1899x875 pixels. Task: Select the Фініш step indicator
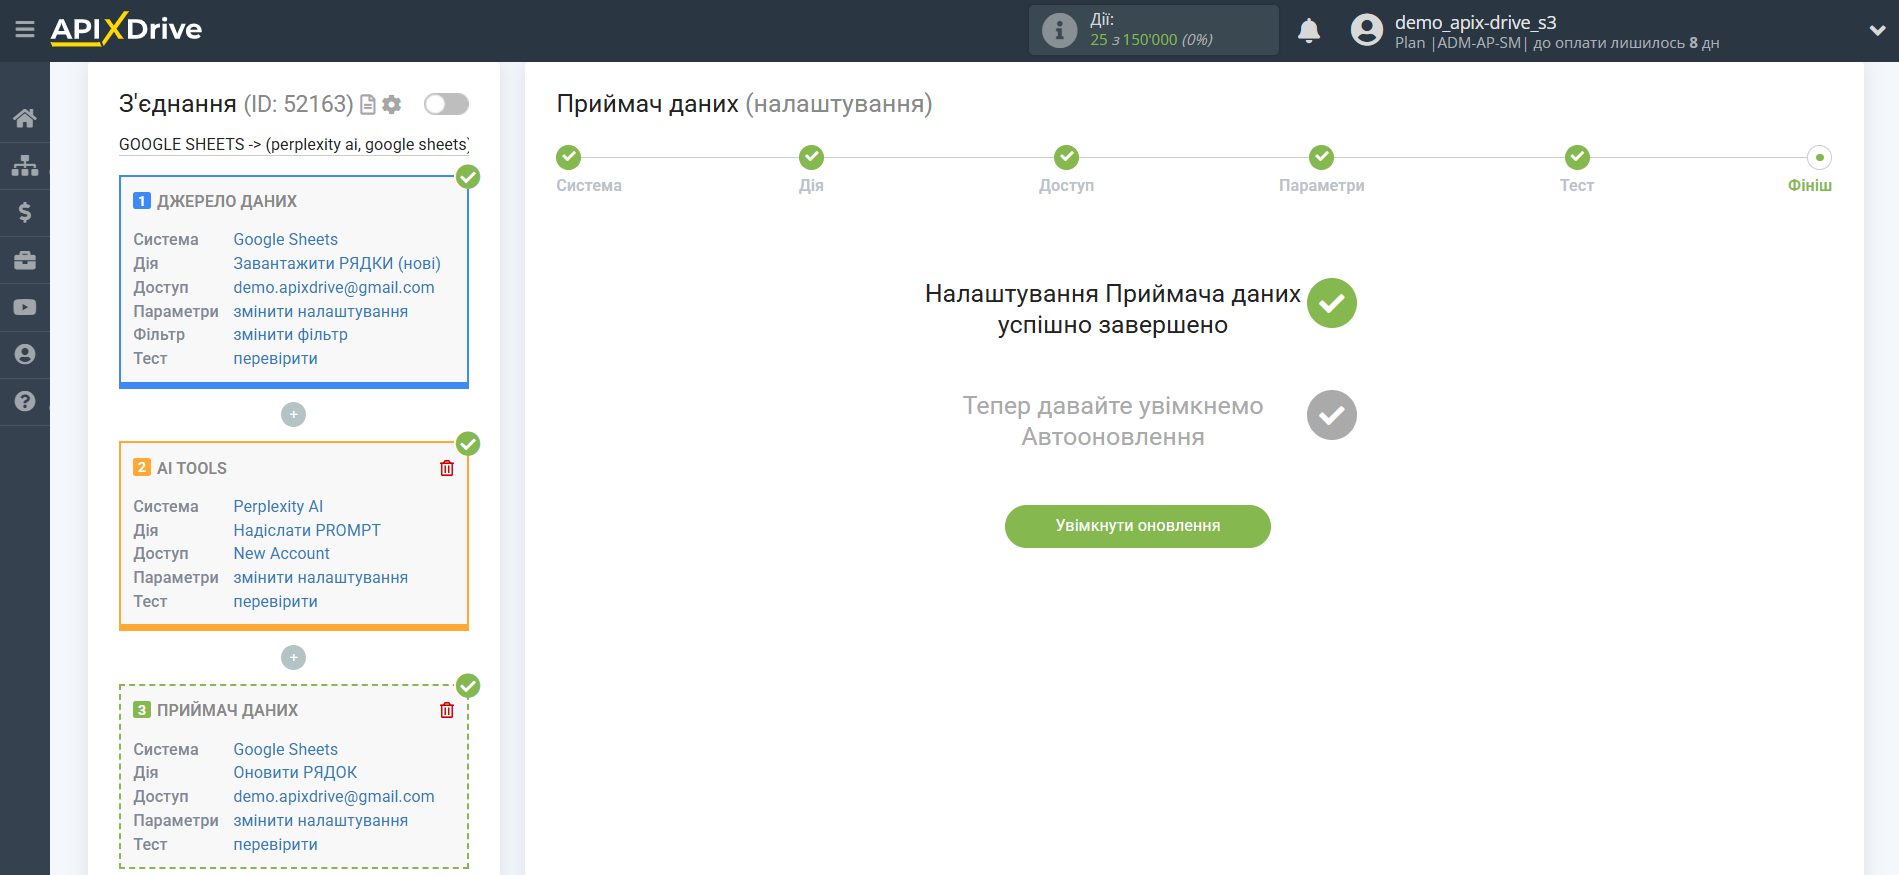click(x=1818, y=158)
